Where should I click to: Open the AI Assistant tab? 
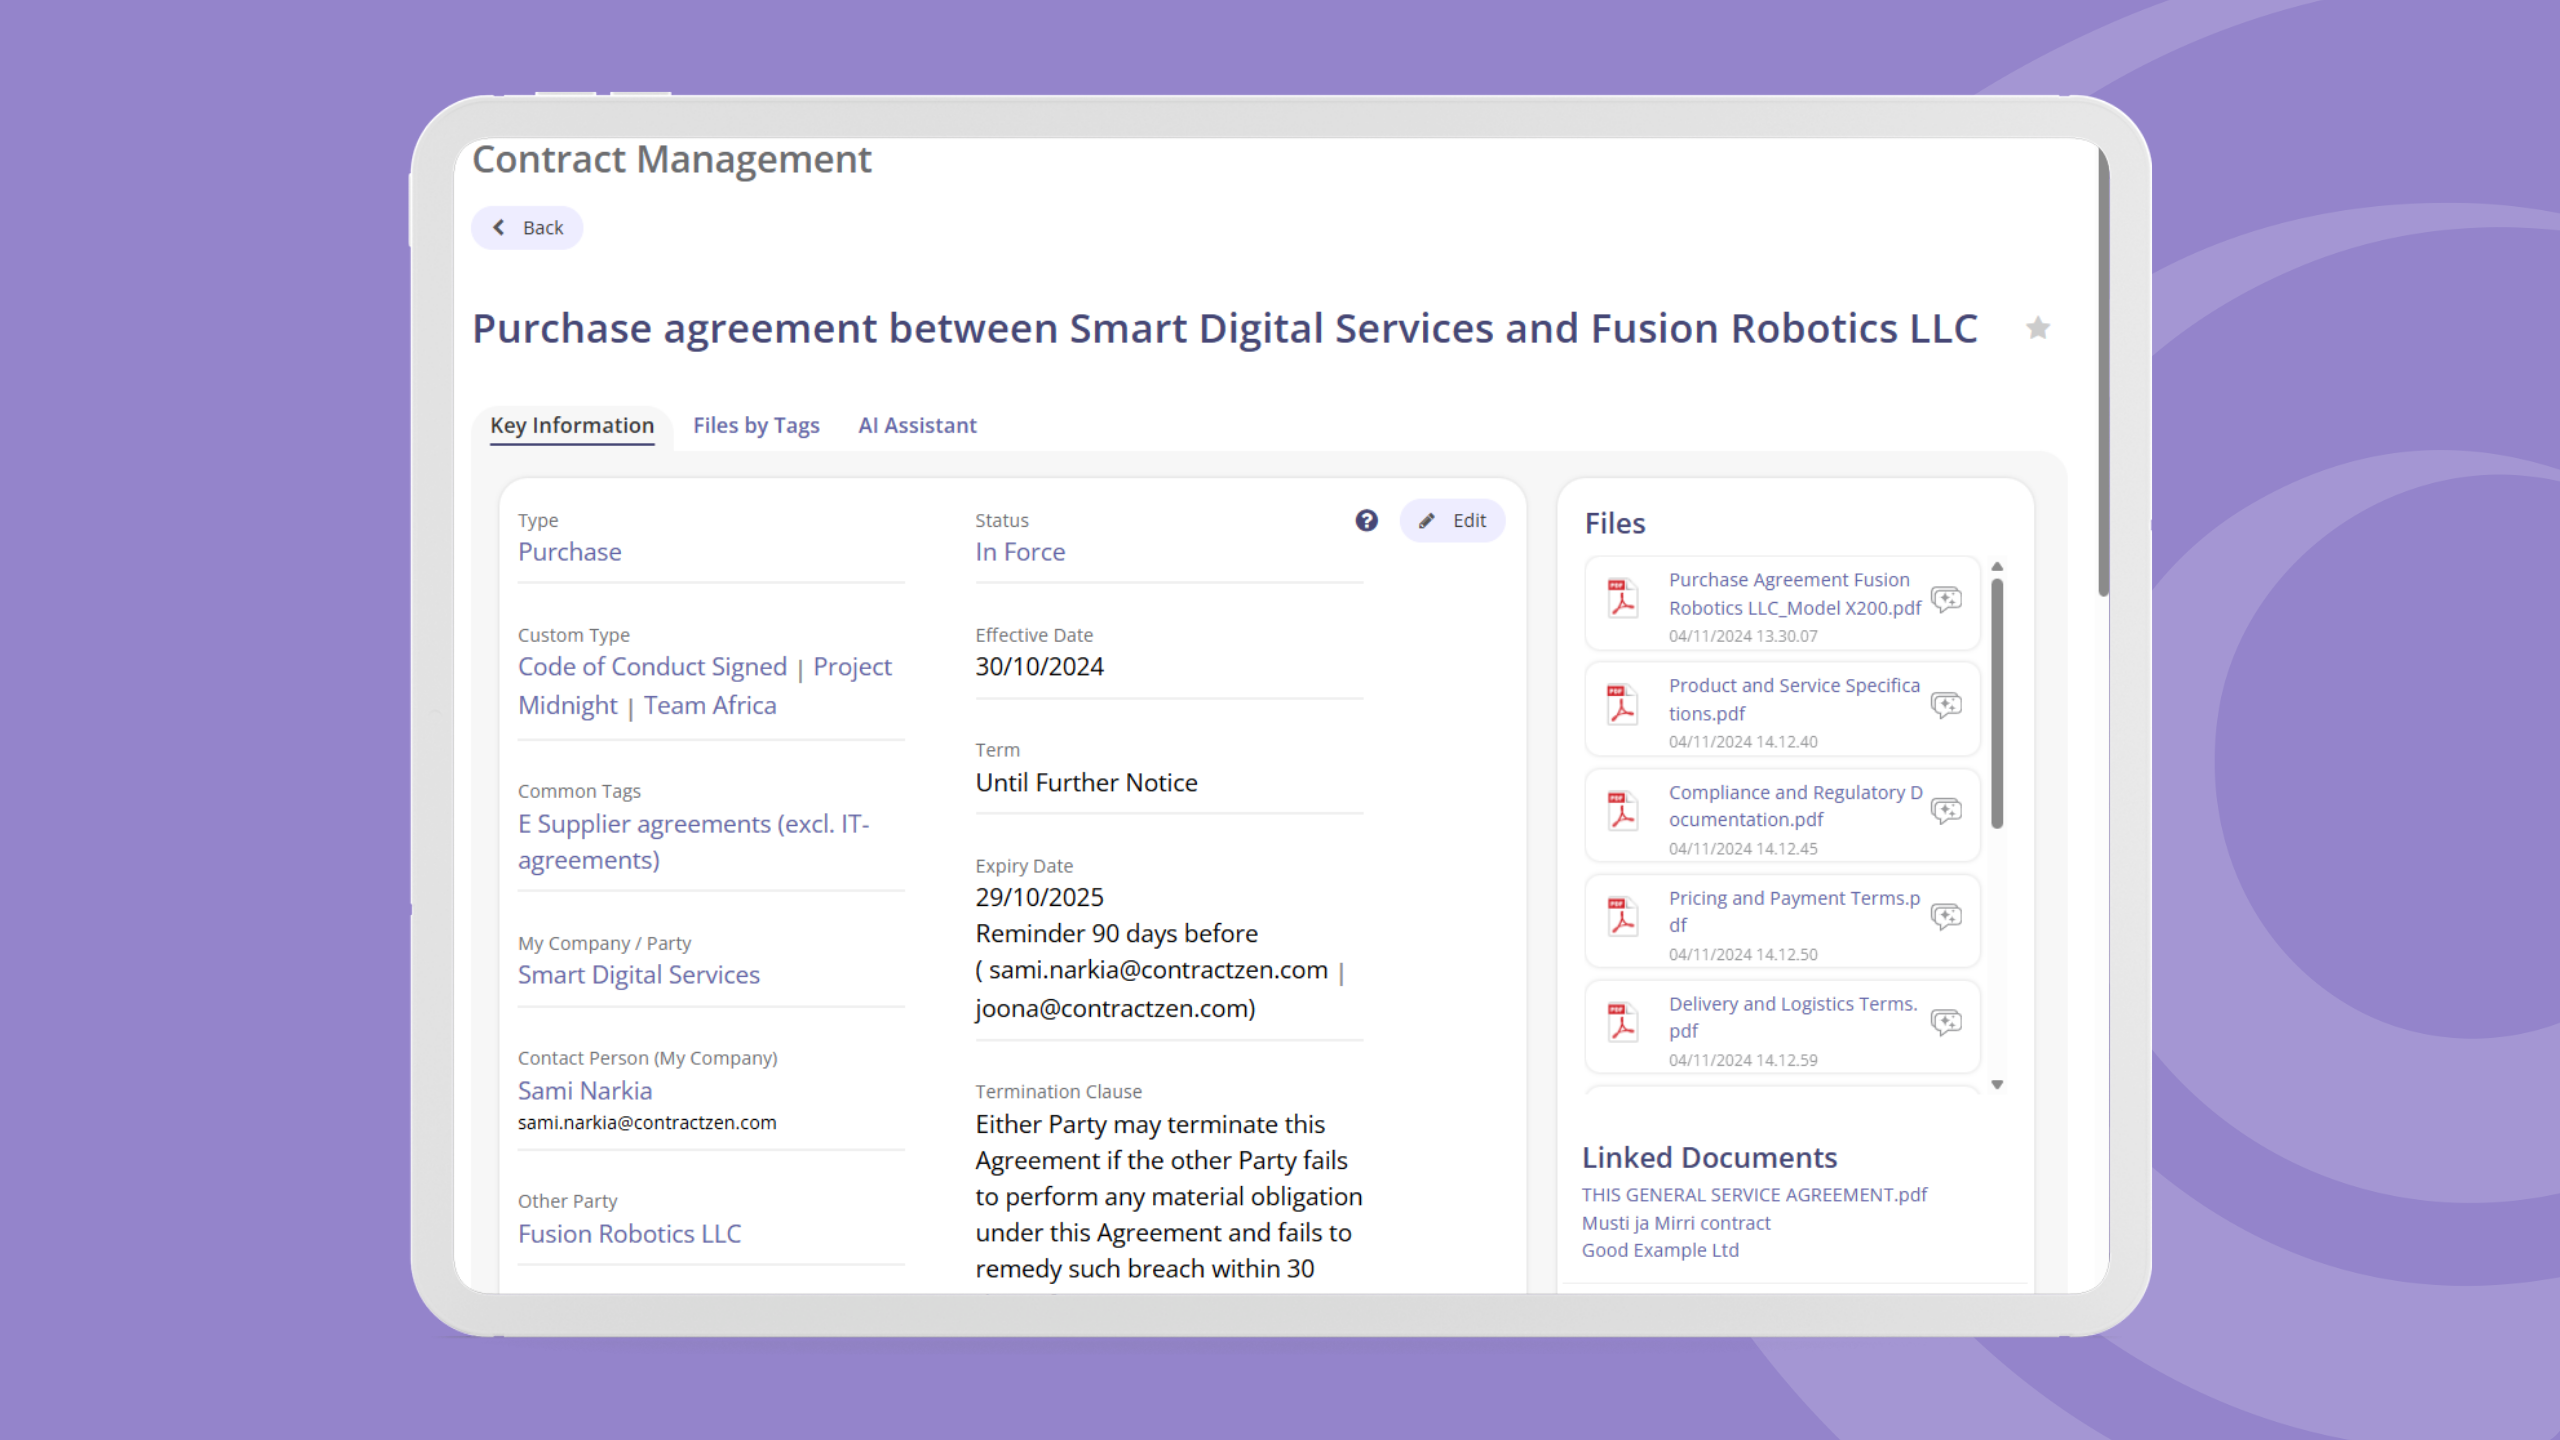tap(917, 426)
